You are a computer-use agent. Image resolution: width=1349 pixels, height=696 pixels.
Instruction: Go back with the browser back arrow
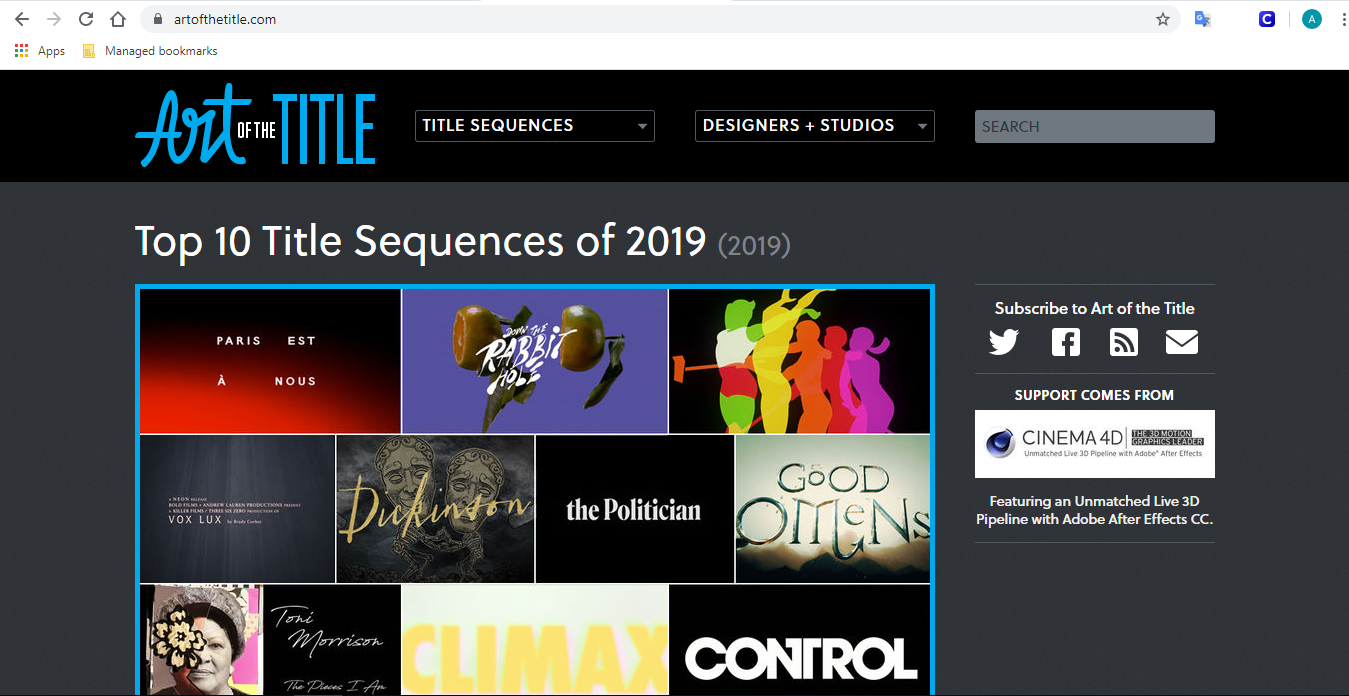pyautogui.click(x=22, y=19)
